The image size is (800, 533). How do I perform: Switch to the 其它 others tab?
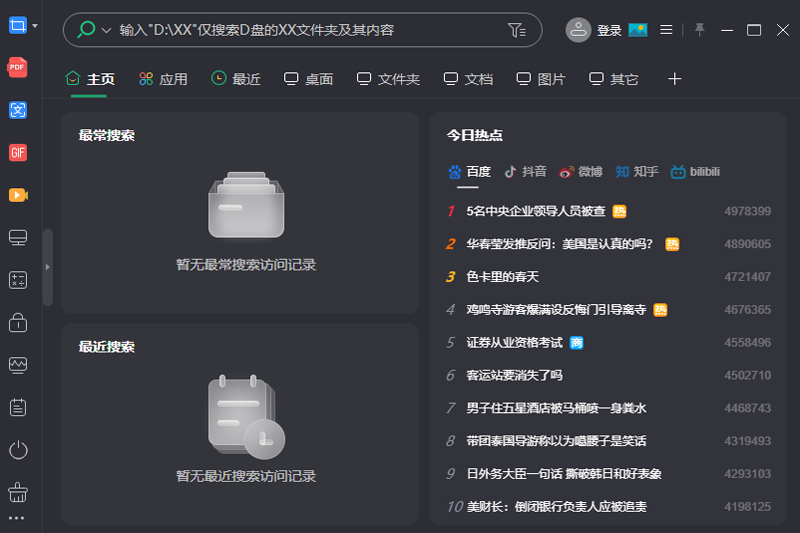613,79
